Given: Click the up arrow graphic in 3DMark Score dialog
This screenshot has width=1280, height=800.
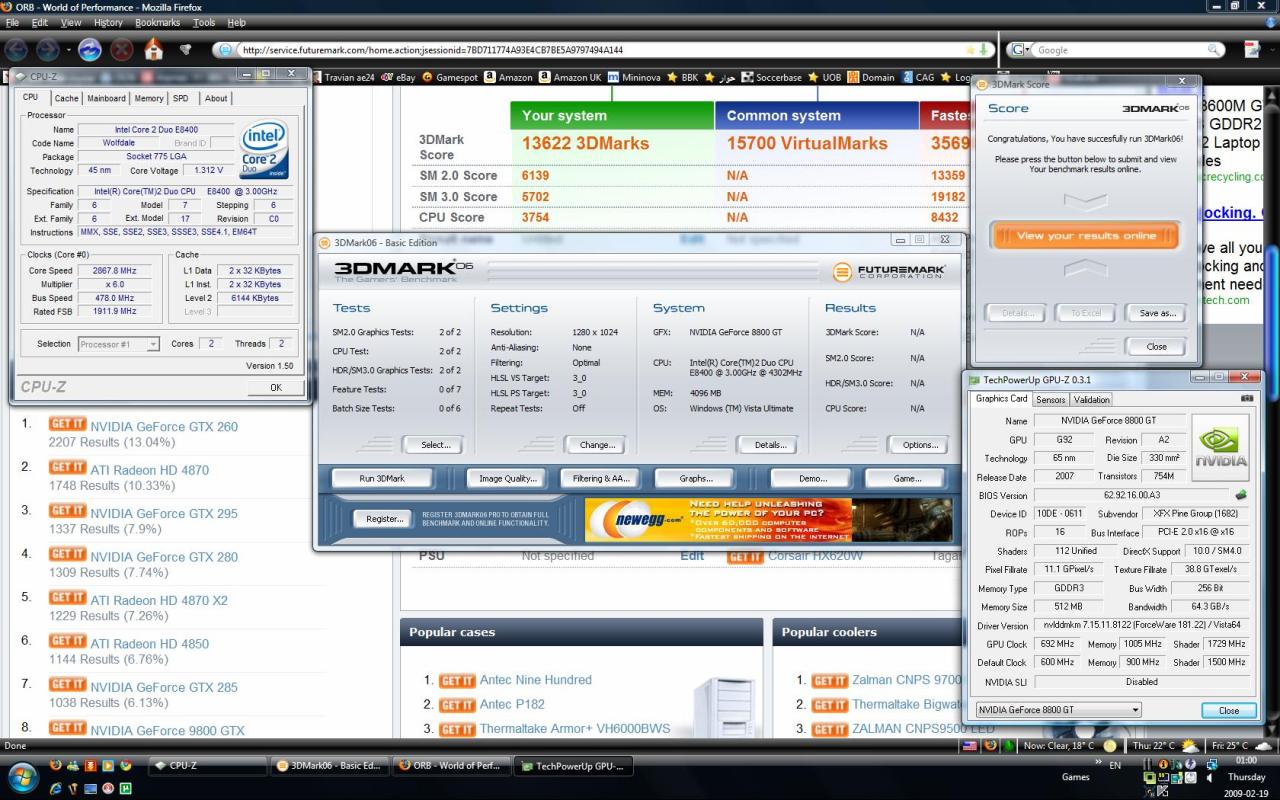Looking at the screenshot, I should pos(1085,268).
